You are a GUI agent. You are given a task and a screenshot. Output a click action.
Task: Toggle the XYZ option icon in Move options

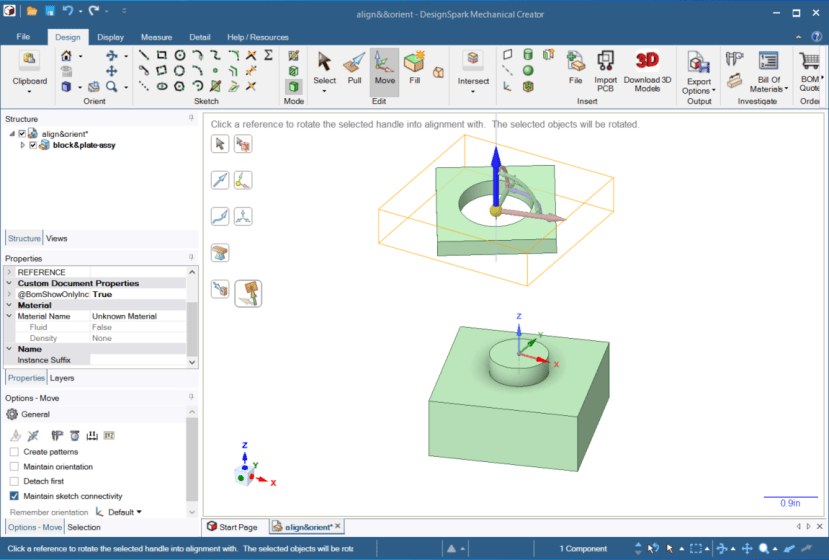(109, 435)
